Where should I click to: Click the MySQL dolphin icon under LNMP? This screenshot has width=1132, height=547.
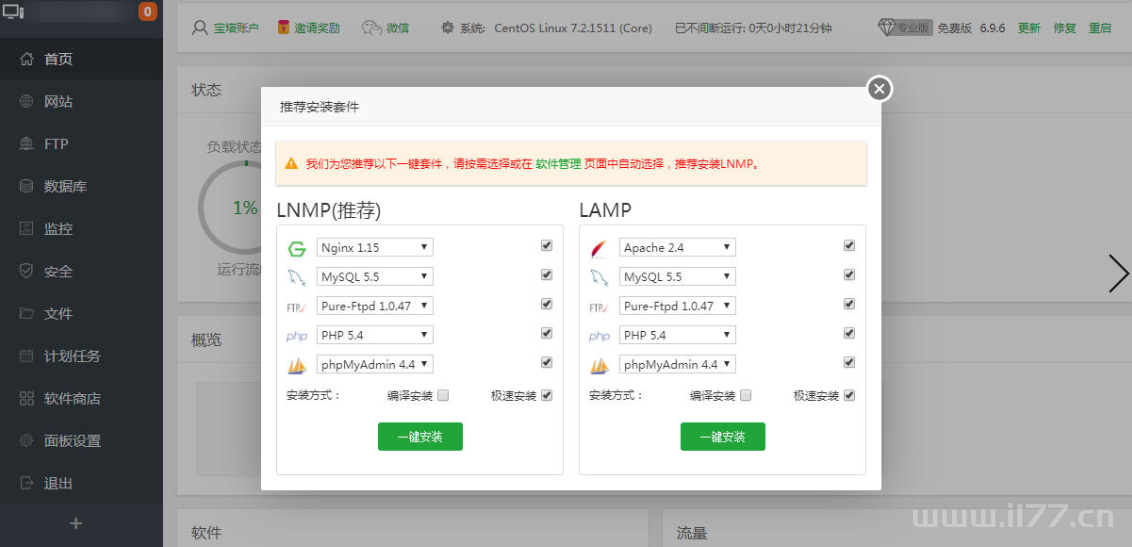pyautogui.click(x=297, y=278)
